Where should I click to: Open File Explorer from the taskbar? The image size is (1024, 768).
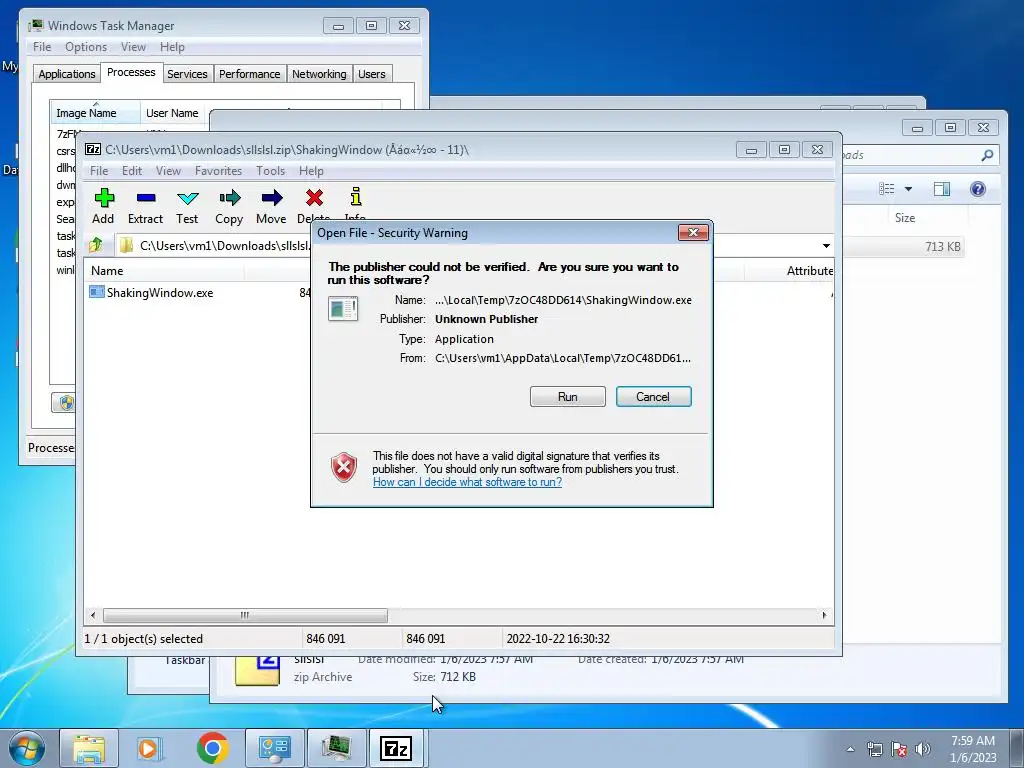click(x=89, y=748)
